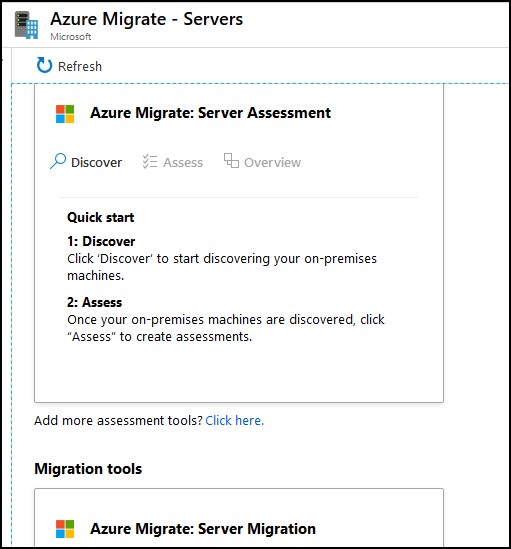Click the Assess checklist icon
Screen dimensions: 511x549
coord(150,162)
